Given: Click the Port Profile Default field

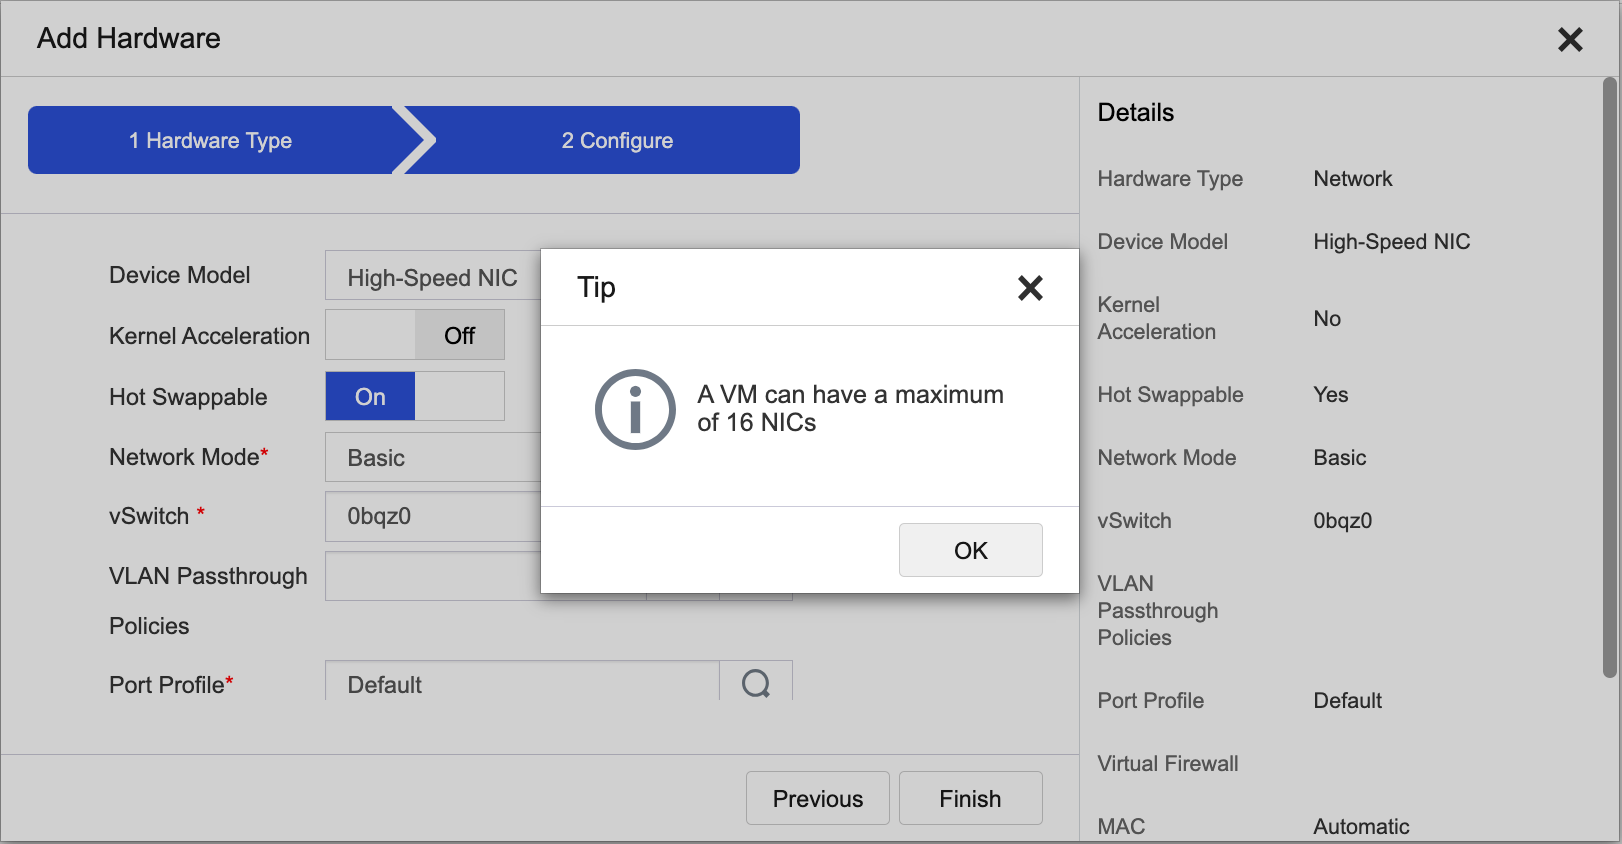Looking at the screenshot, I should coord(521,684).
